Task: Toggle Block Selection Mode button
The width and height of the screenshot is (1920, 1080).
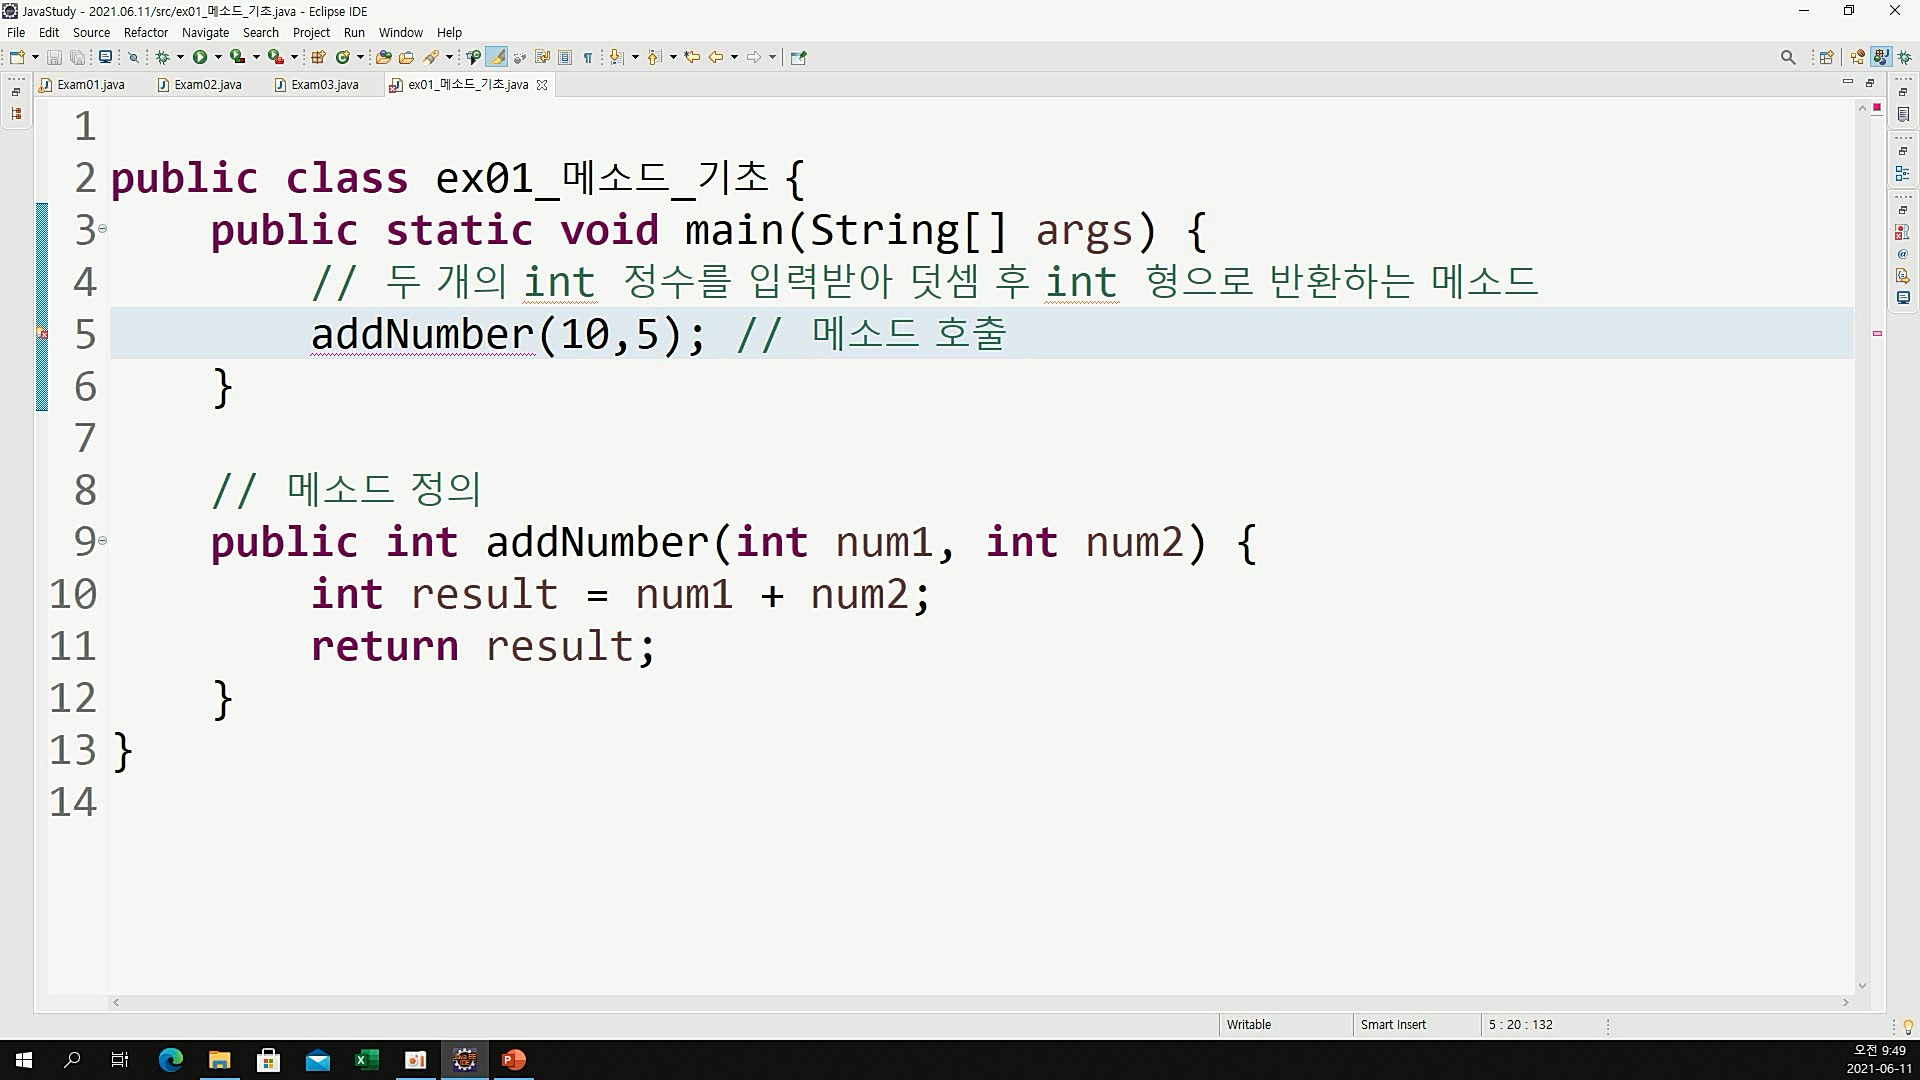Action: (x=565, y=57)
